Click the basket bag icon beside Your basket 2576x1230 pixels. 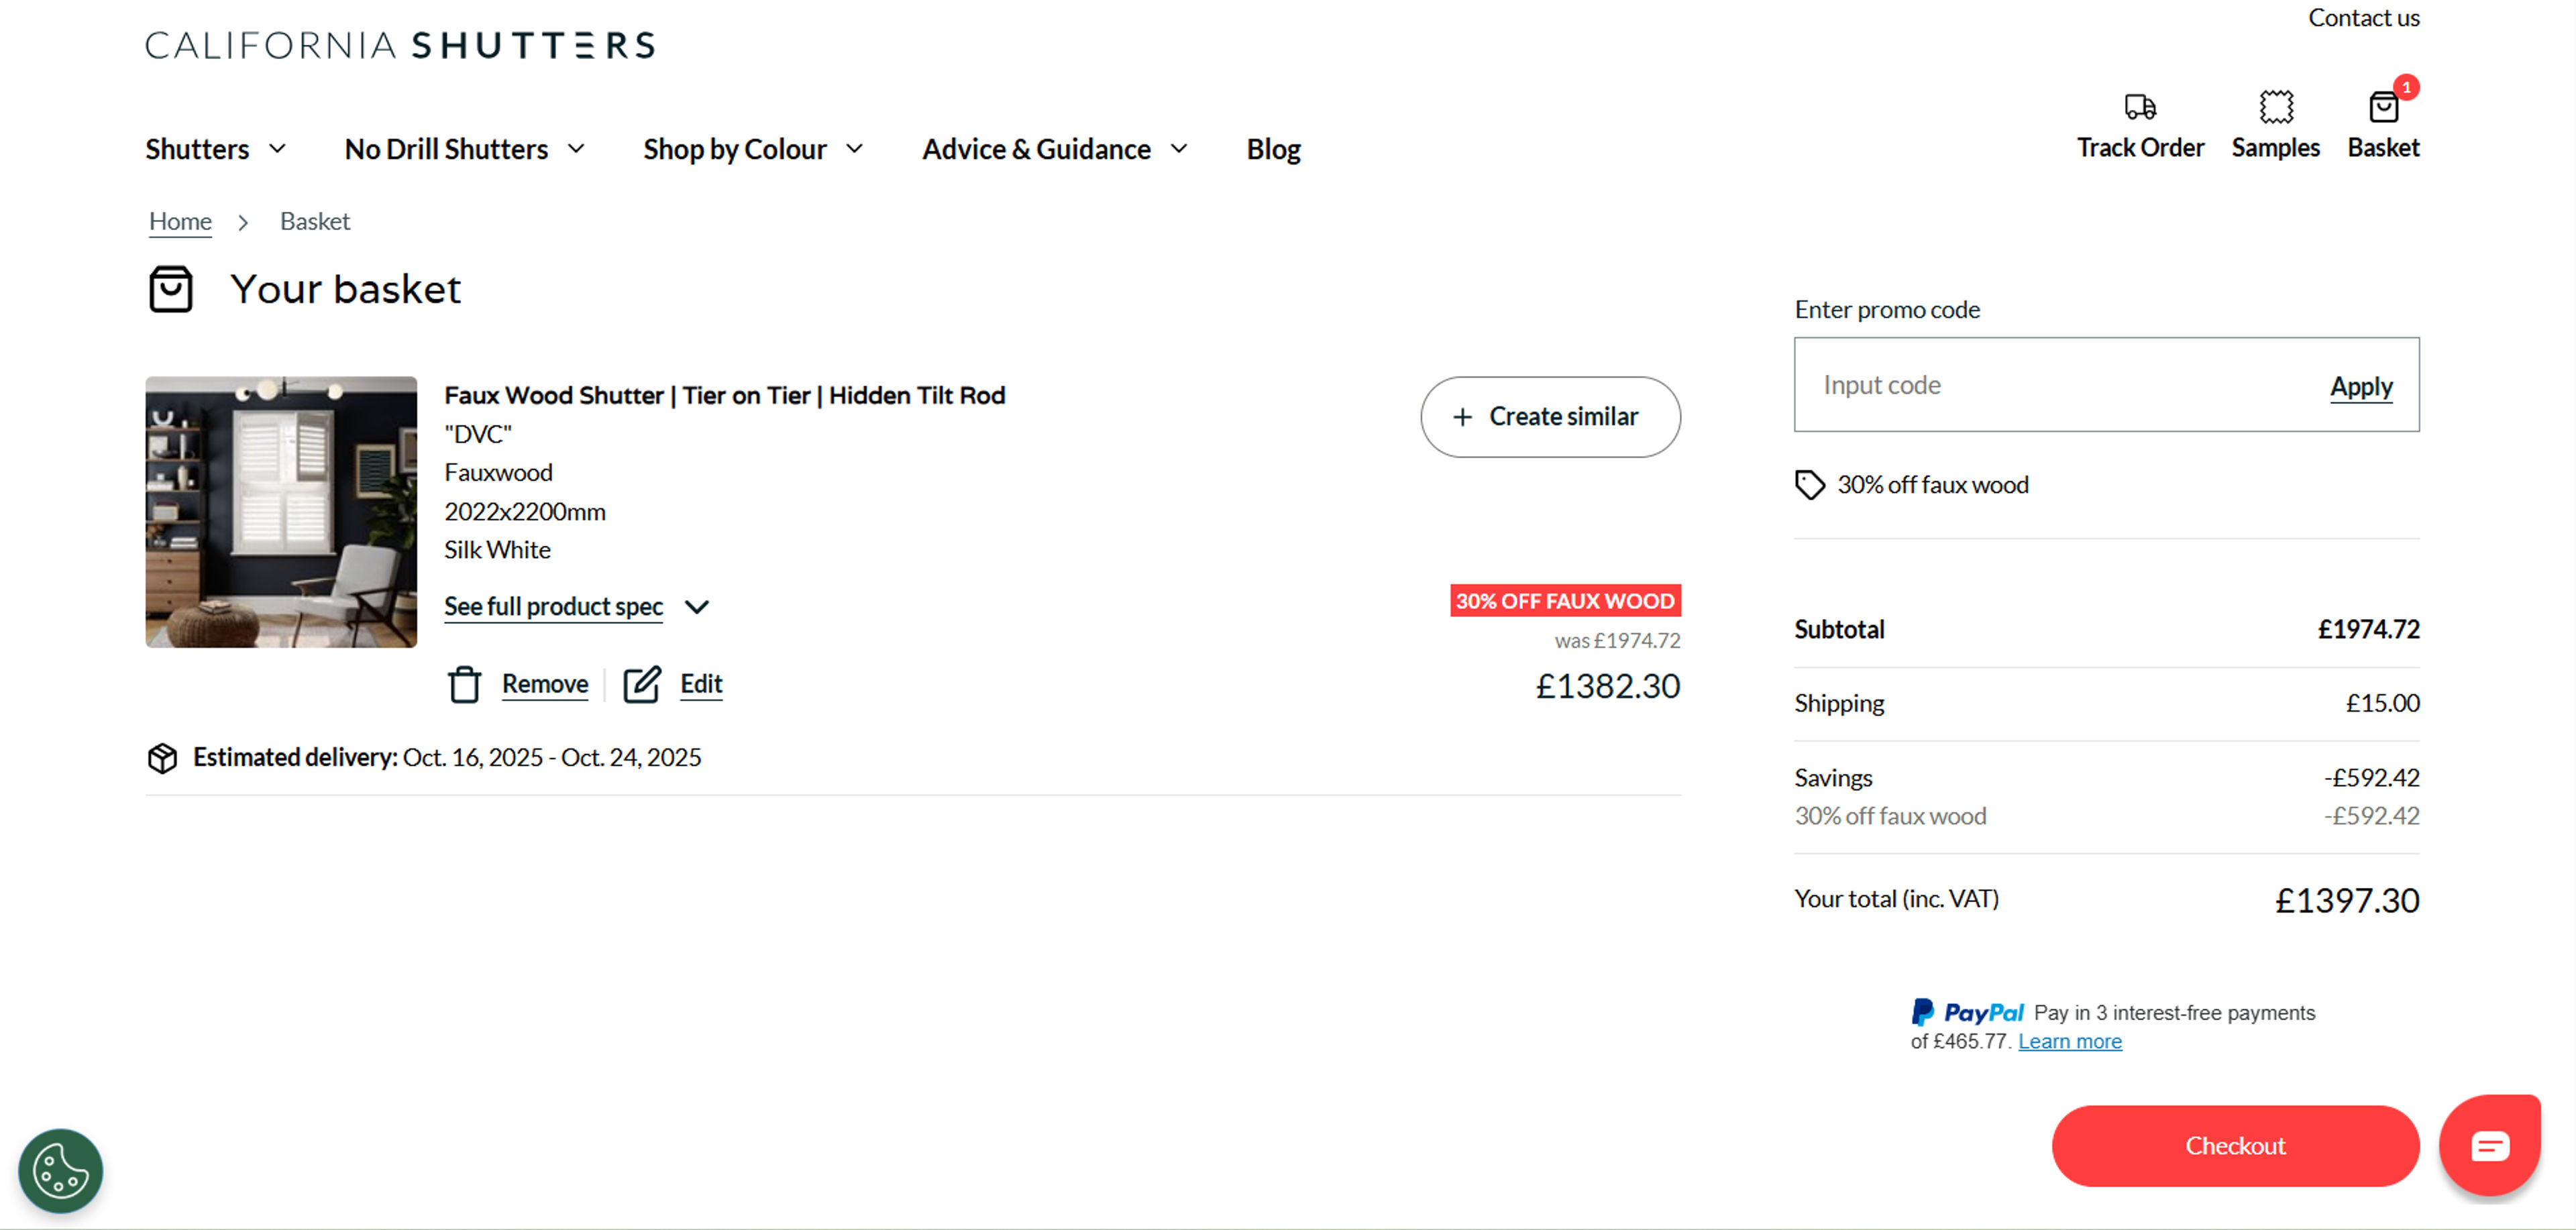point(170,290)
